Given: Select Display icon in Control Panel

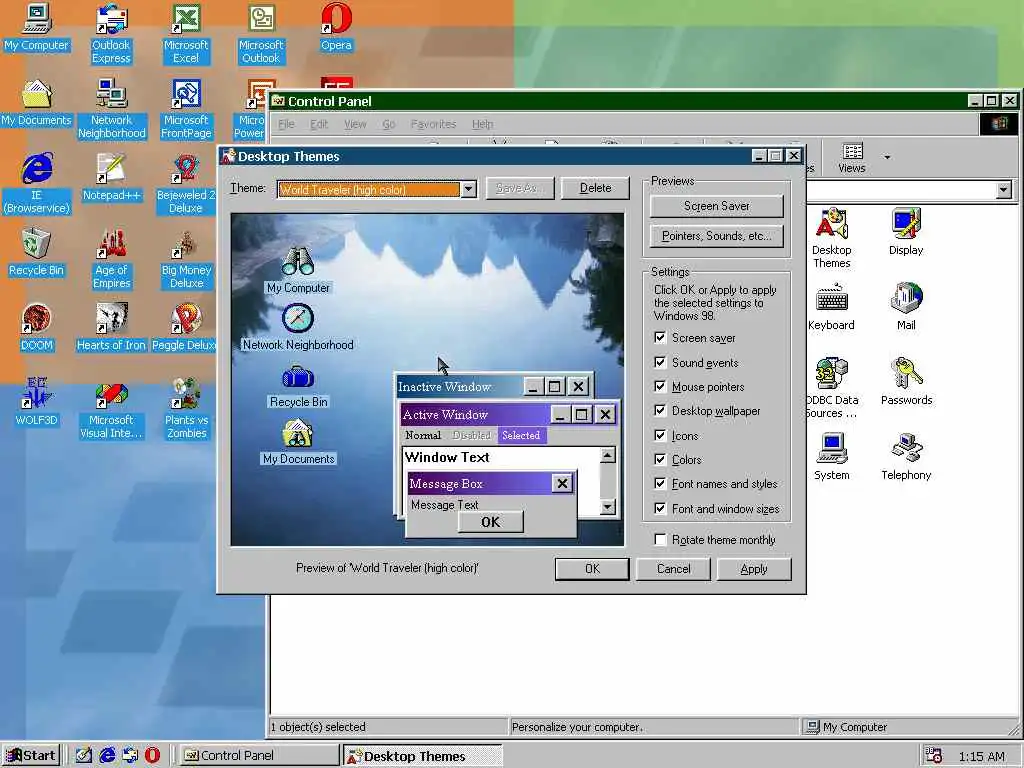Looking at the screenshot, I should 906,232.
